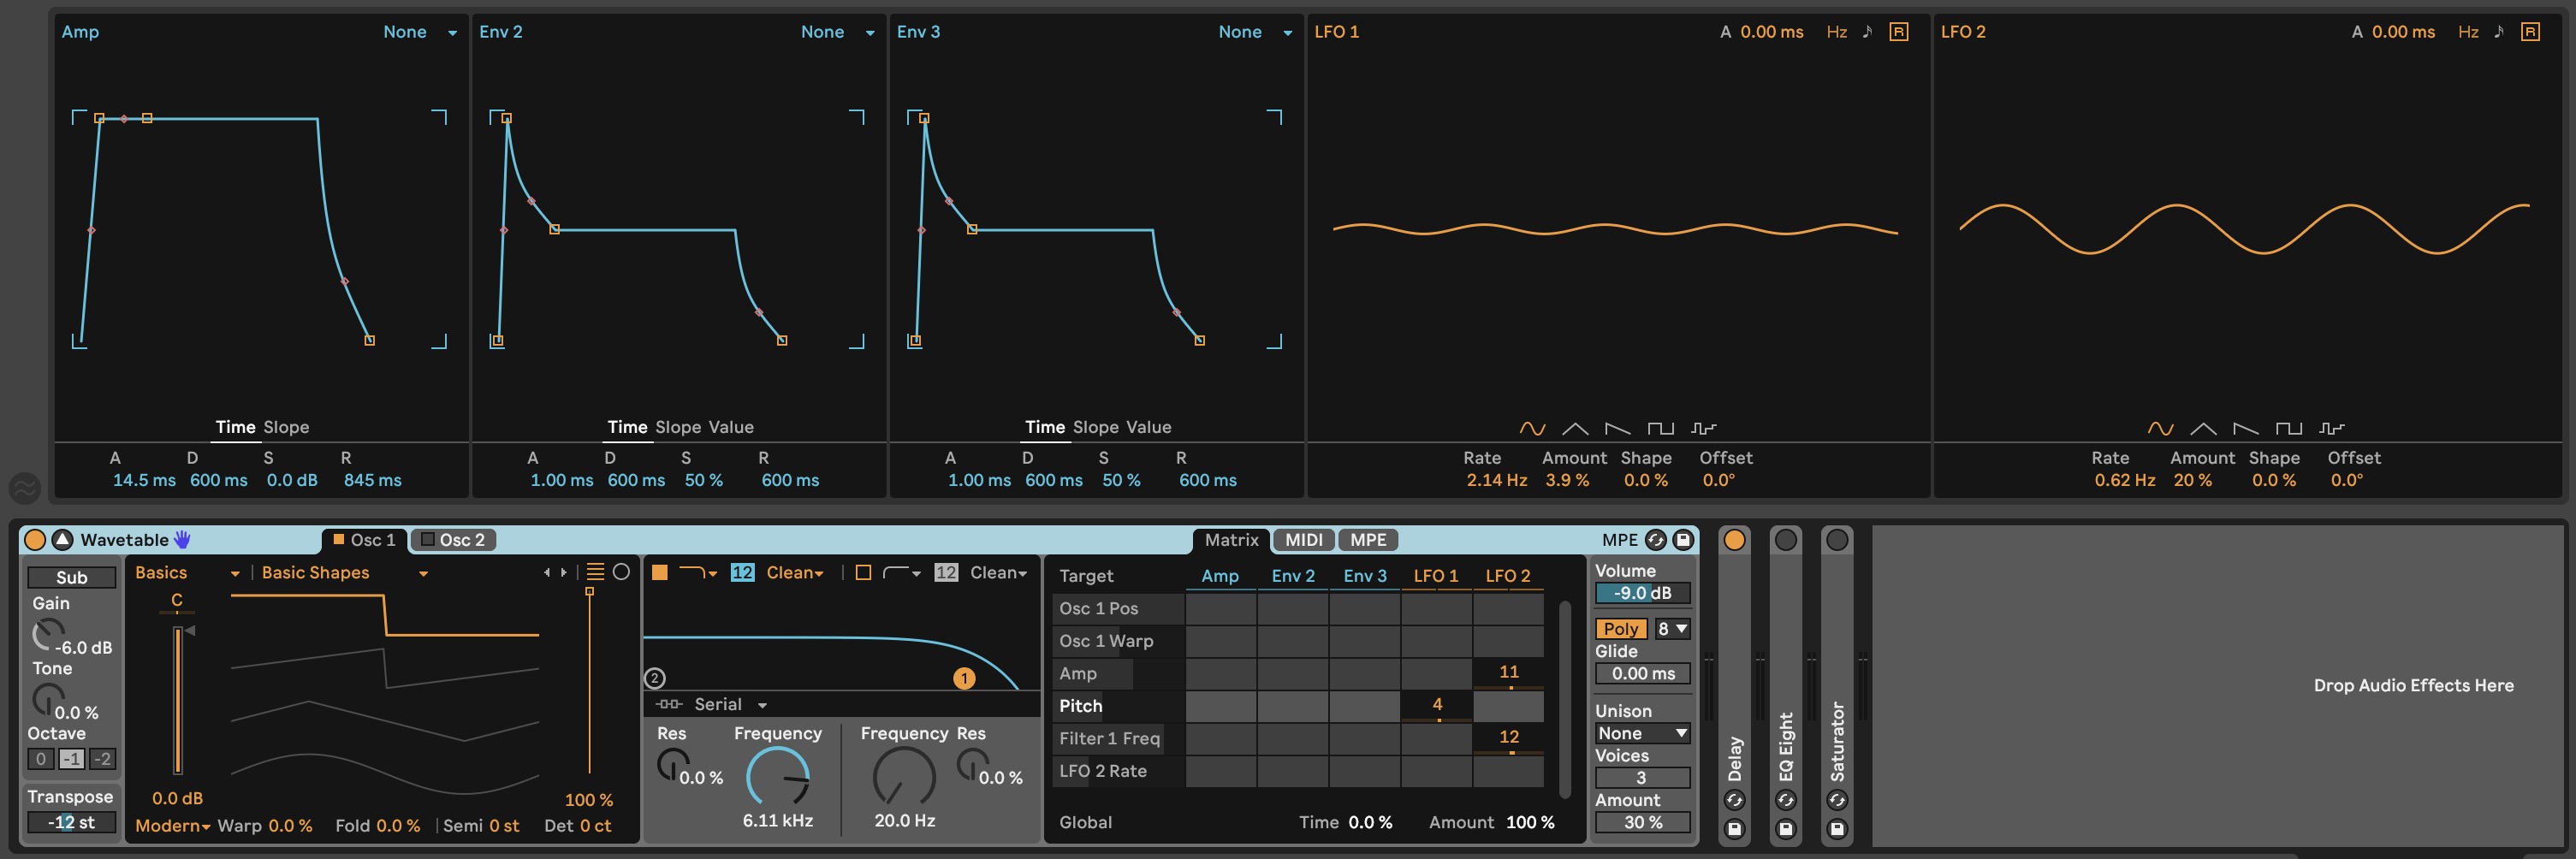Select random waveform for LFO 2
Image resolution: width=2576 pixels, height=859 pixels.
tap(2332, 428)
